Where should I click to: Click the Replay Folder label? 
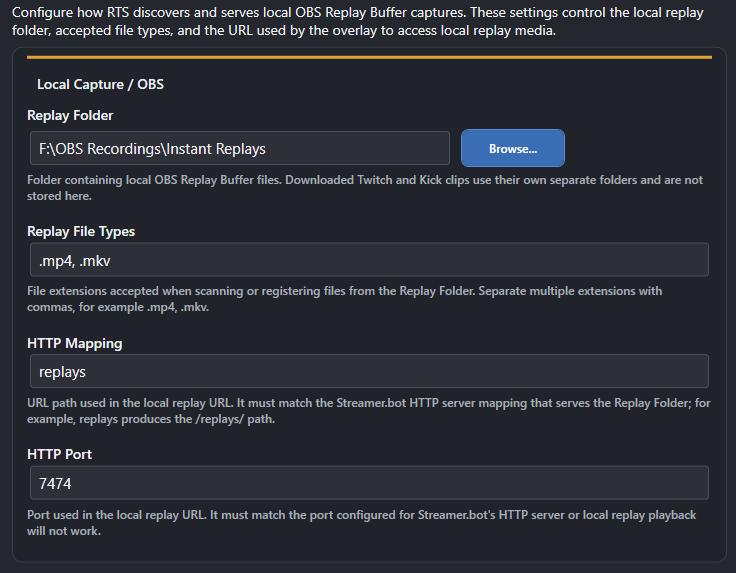(x=70, y=115)
